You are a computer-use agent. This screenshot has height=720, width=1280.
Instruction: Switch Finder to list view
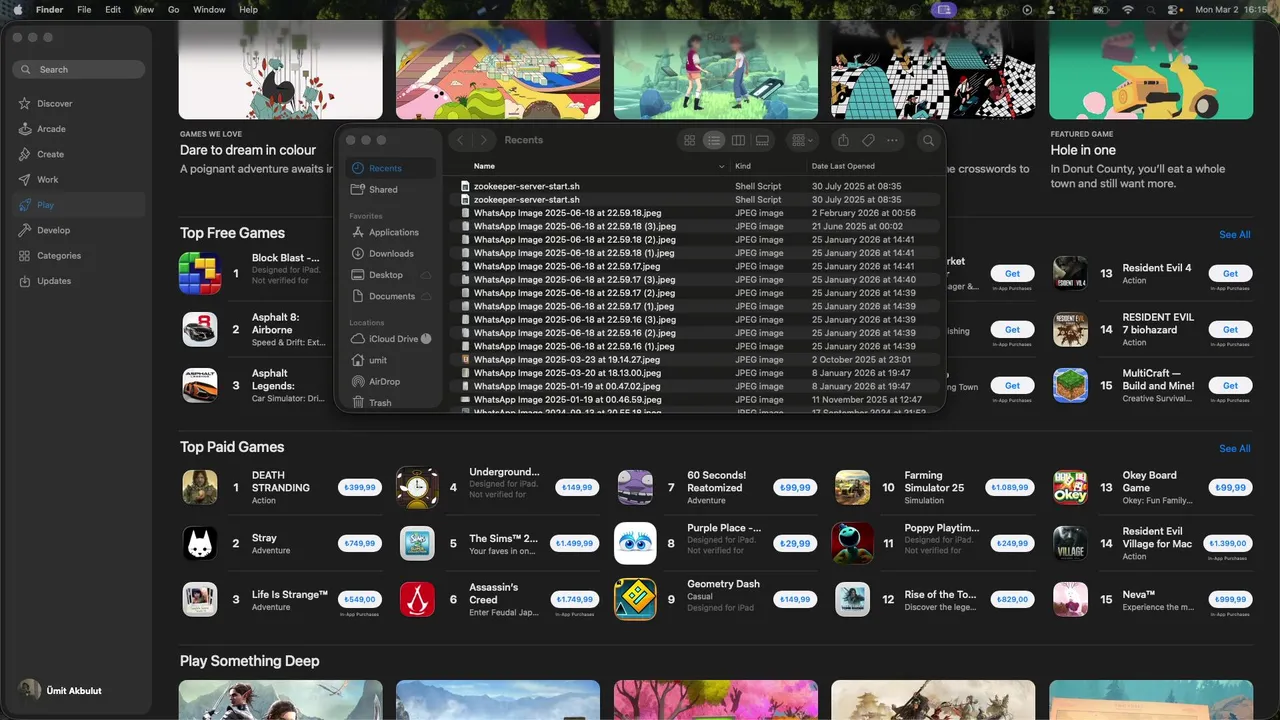click(714, 141)
